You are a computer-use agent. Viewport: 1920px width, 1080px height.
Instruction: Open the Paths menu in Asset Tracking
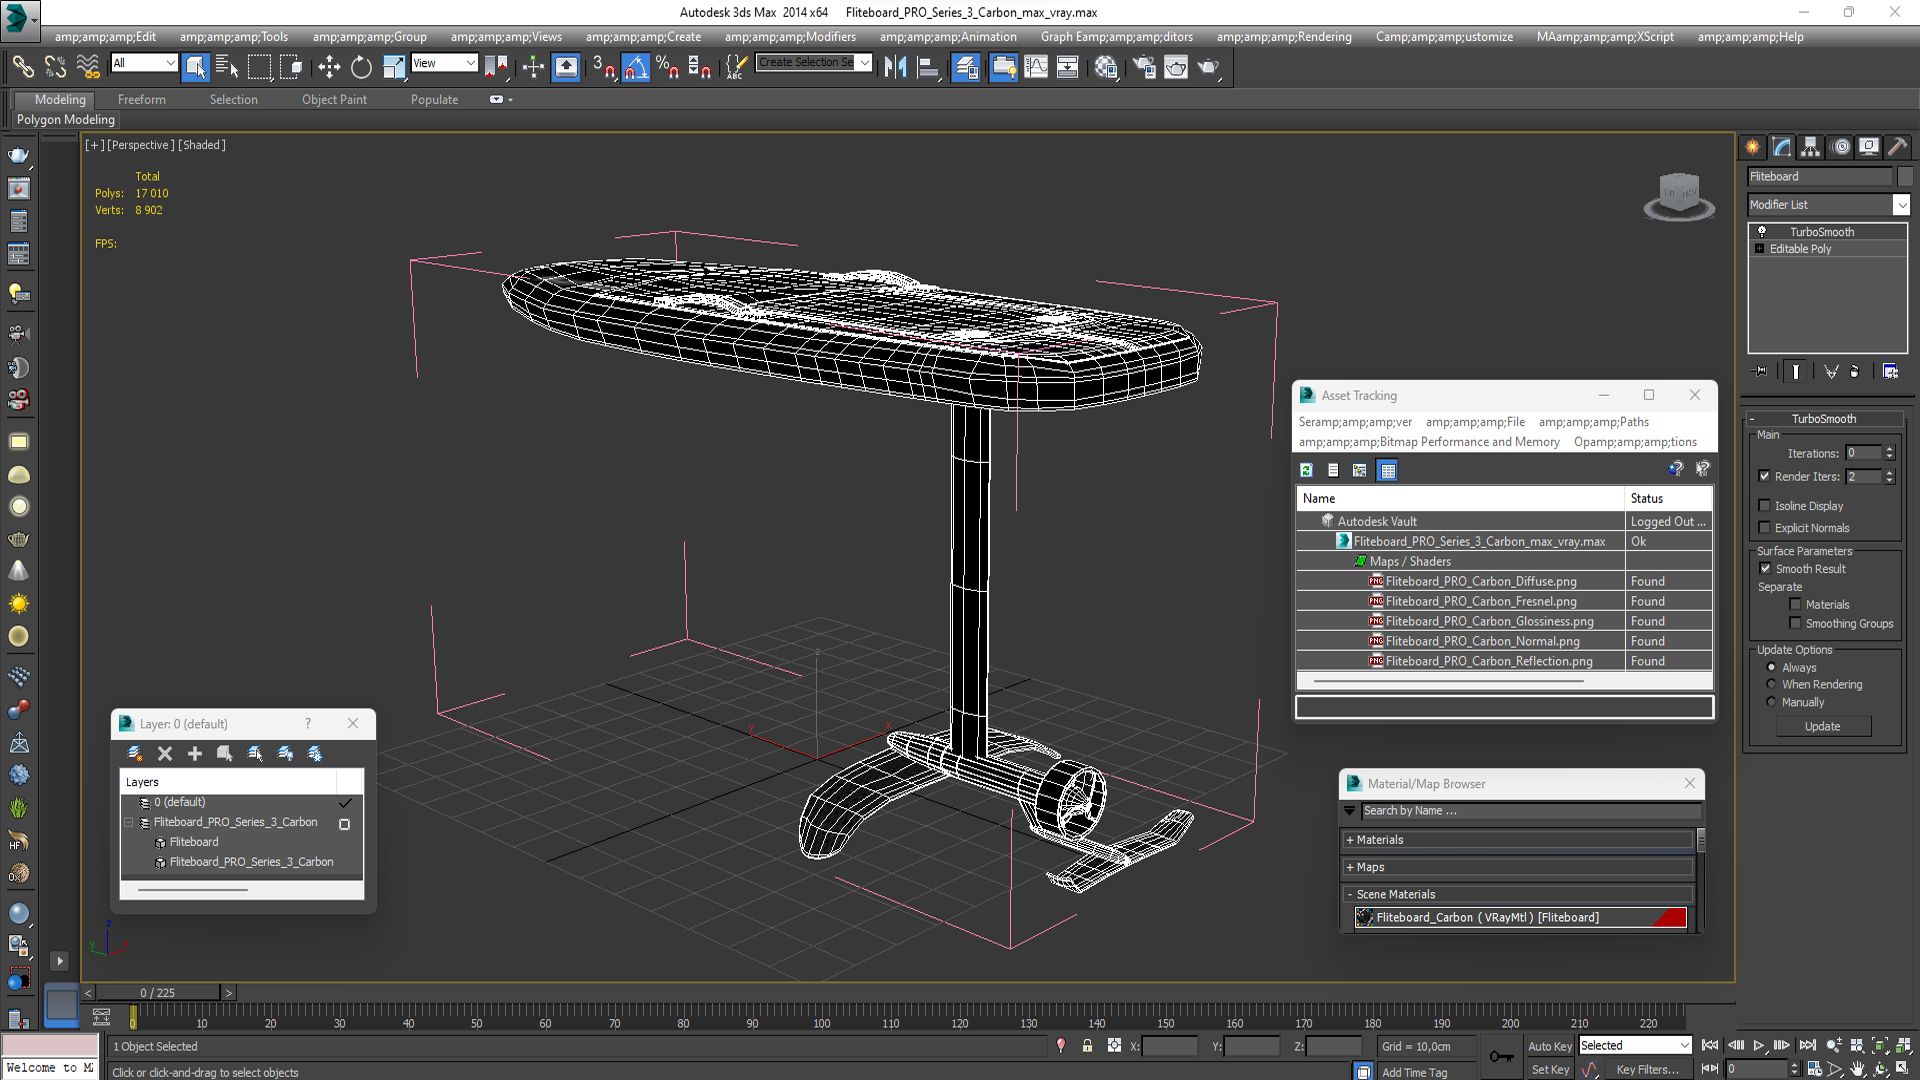click(1593, 422)
